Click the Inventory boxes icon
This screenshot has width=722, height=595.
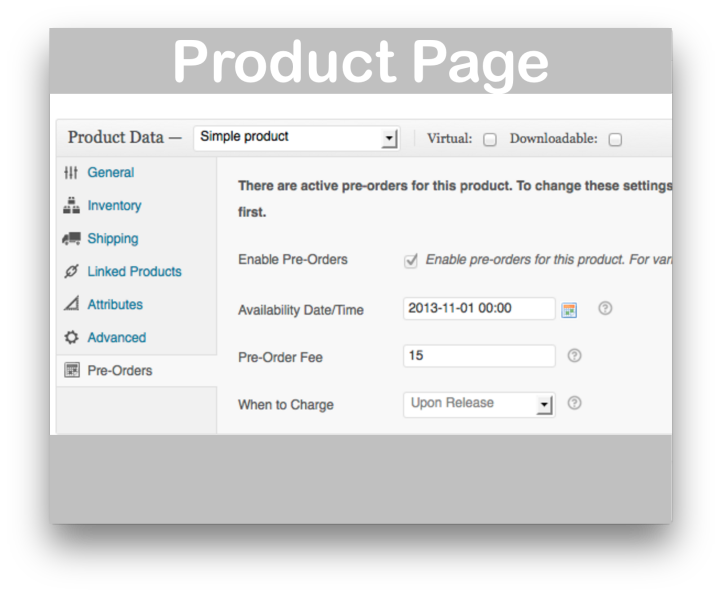(71, 206)
